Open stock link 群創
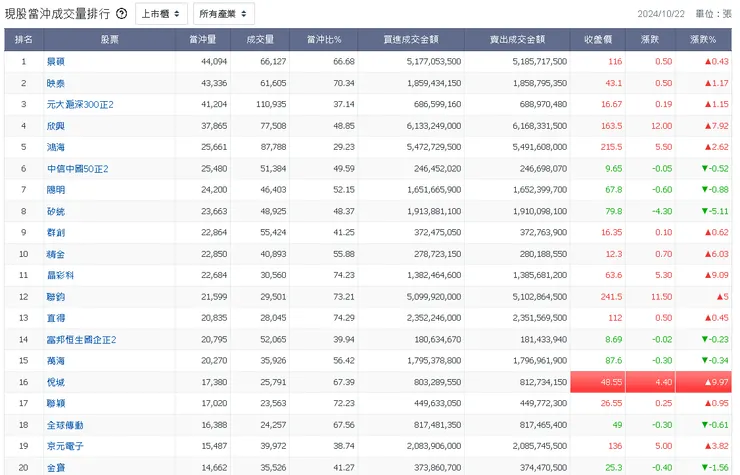 tap(56, 232)
